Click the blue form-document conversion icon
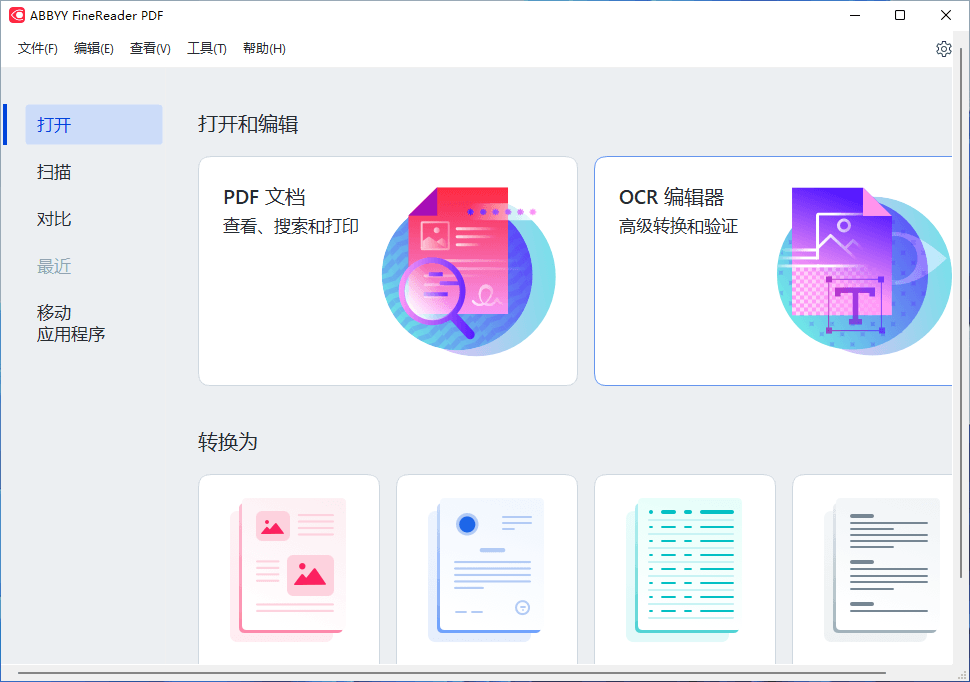The width and height of the screenshot is (970, 682). tap(486, 570)
